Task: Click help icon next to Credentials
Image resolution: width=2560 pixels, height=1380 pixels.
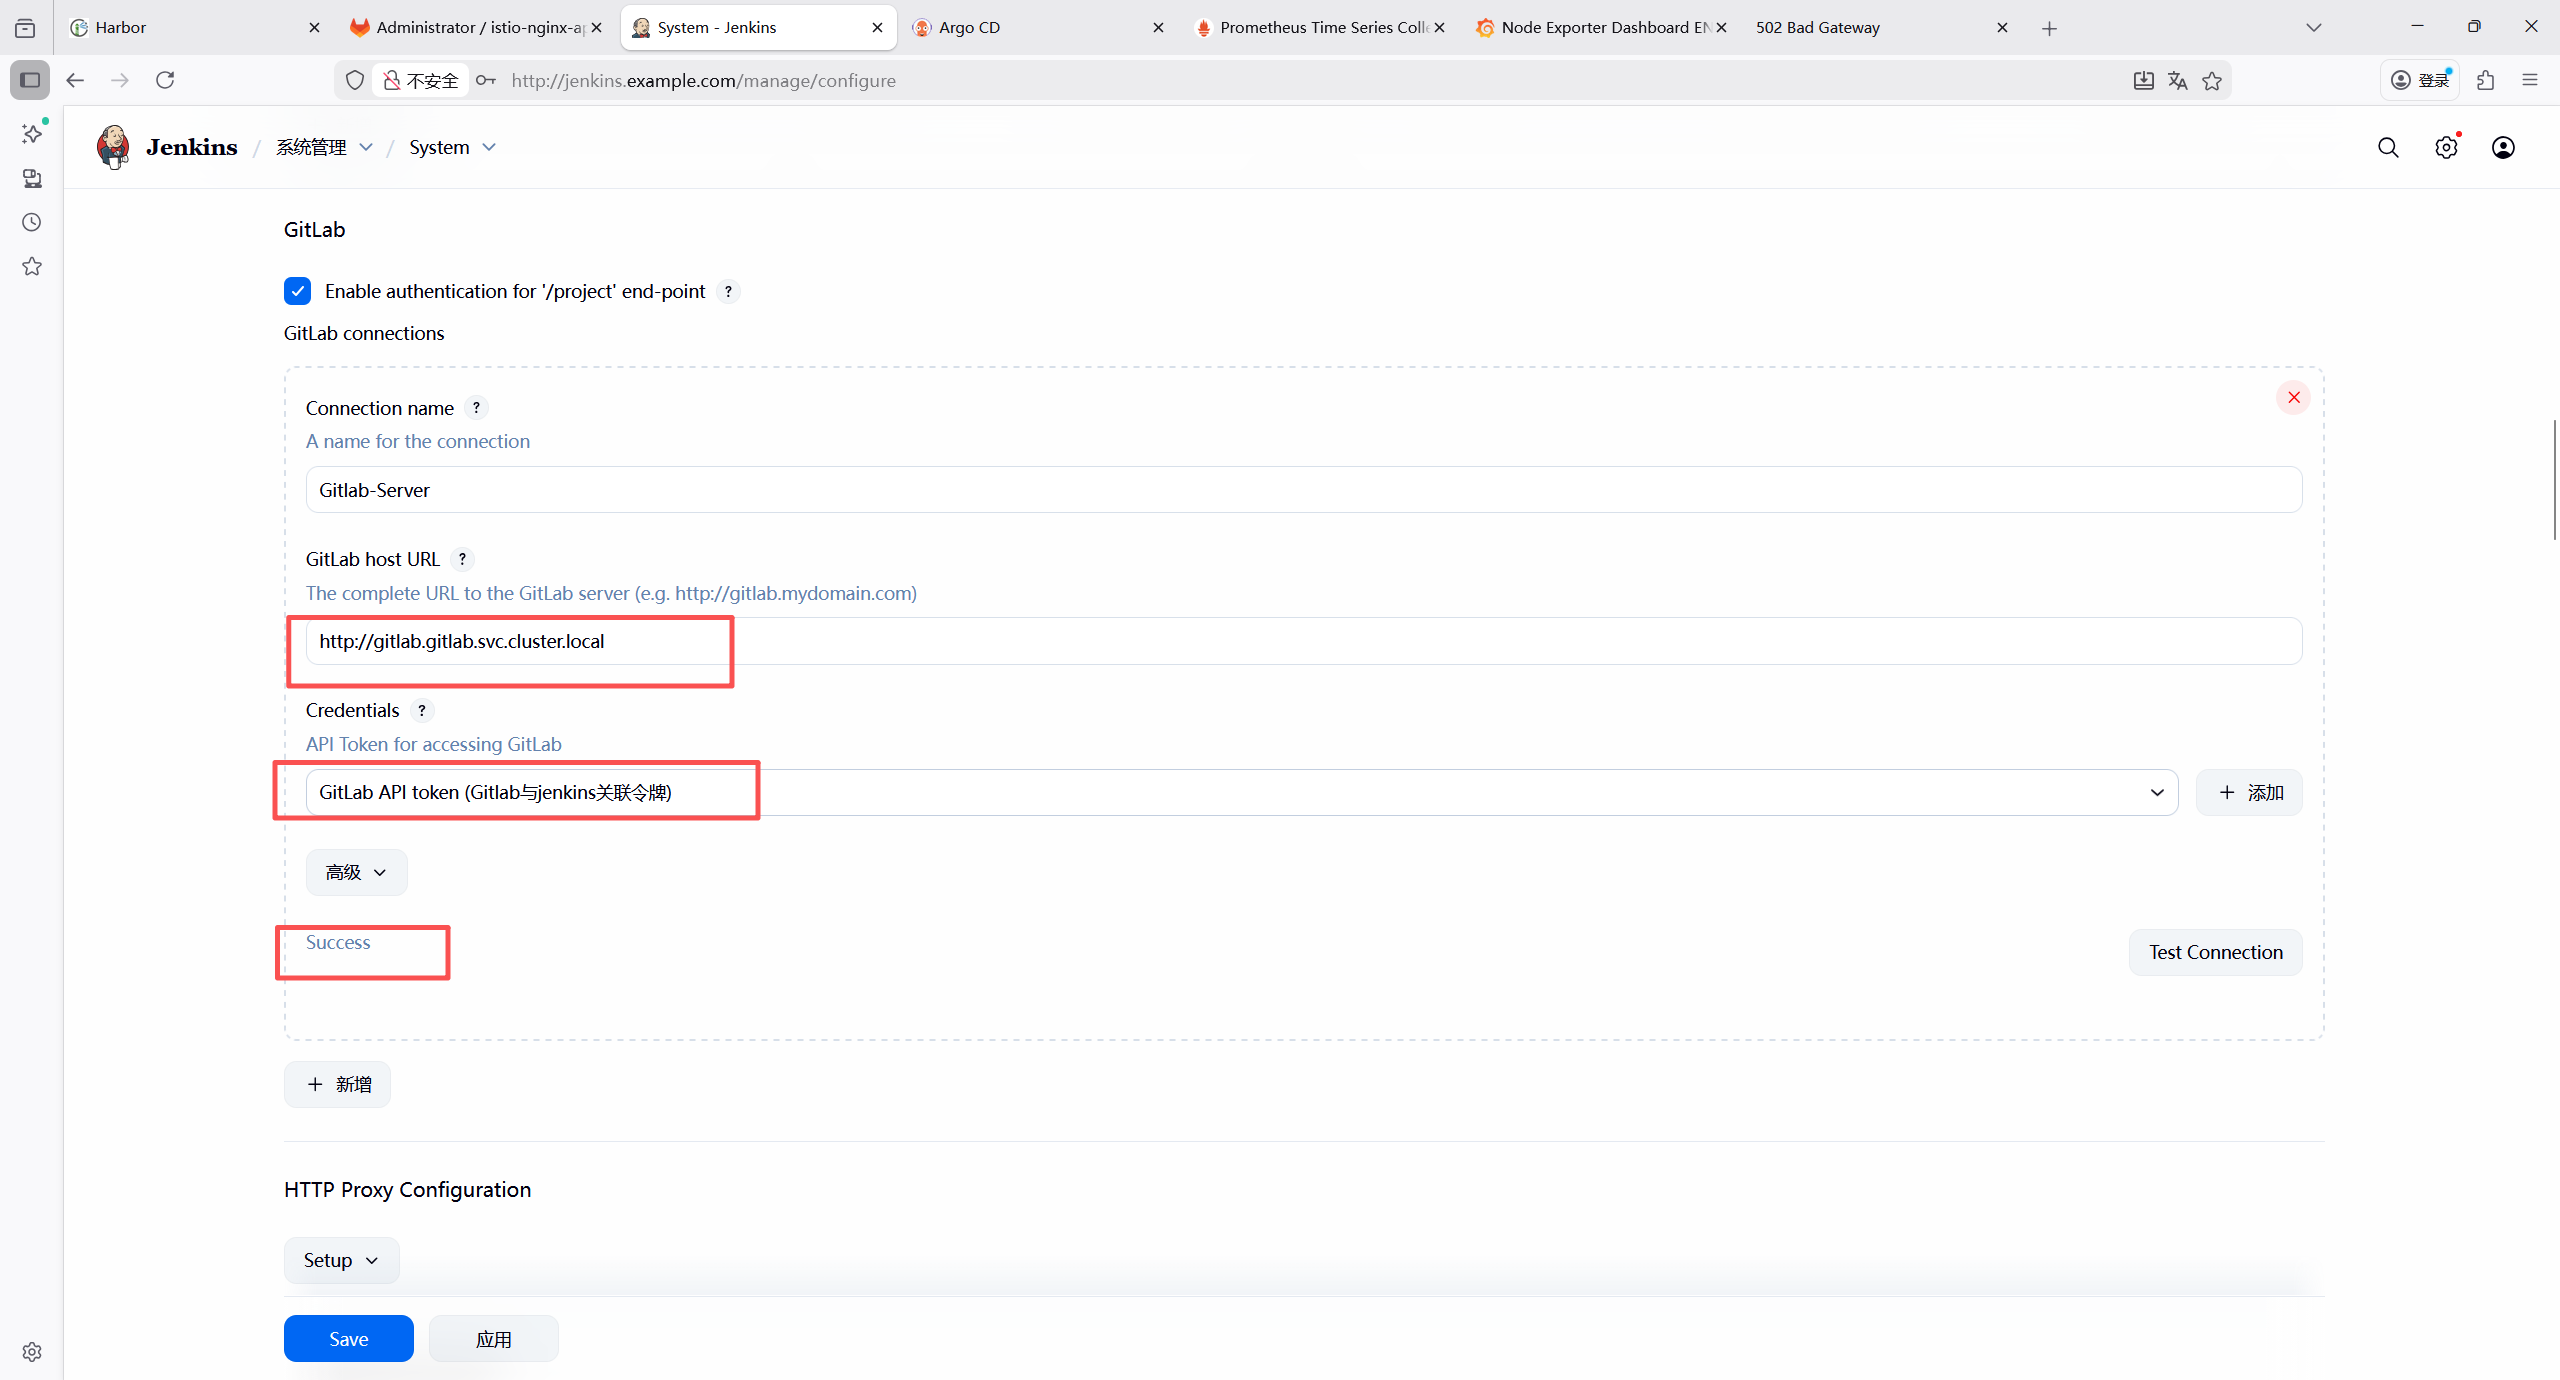Action: pyautogui.click(x=422, y=710)
